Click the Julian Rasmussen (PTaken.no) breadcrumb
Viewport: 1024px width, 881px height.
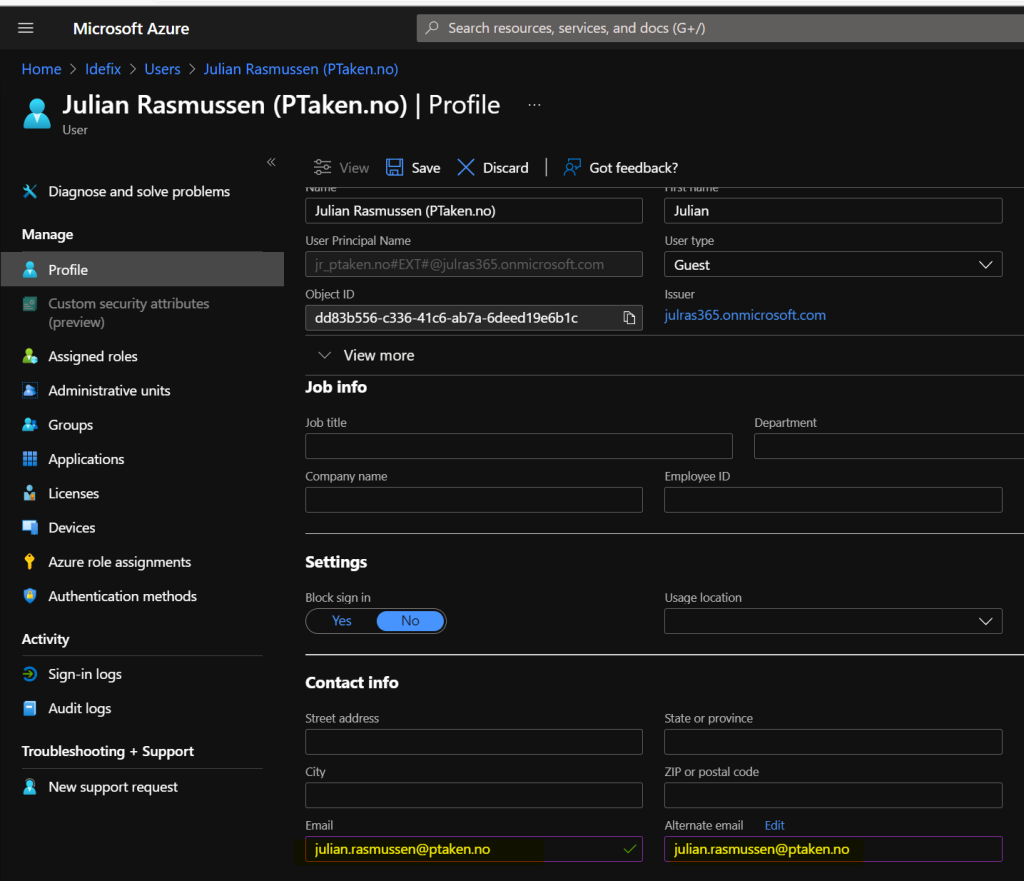click(x=300, y=69)
